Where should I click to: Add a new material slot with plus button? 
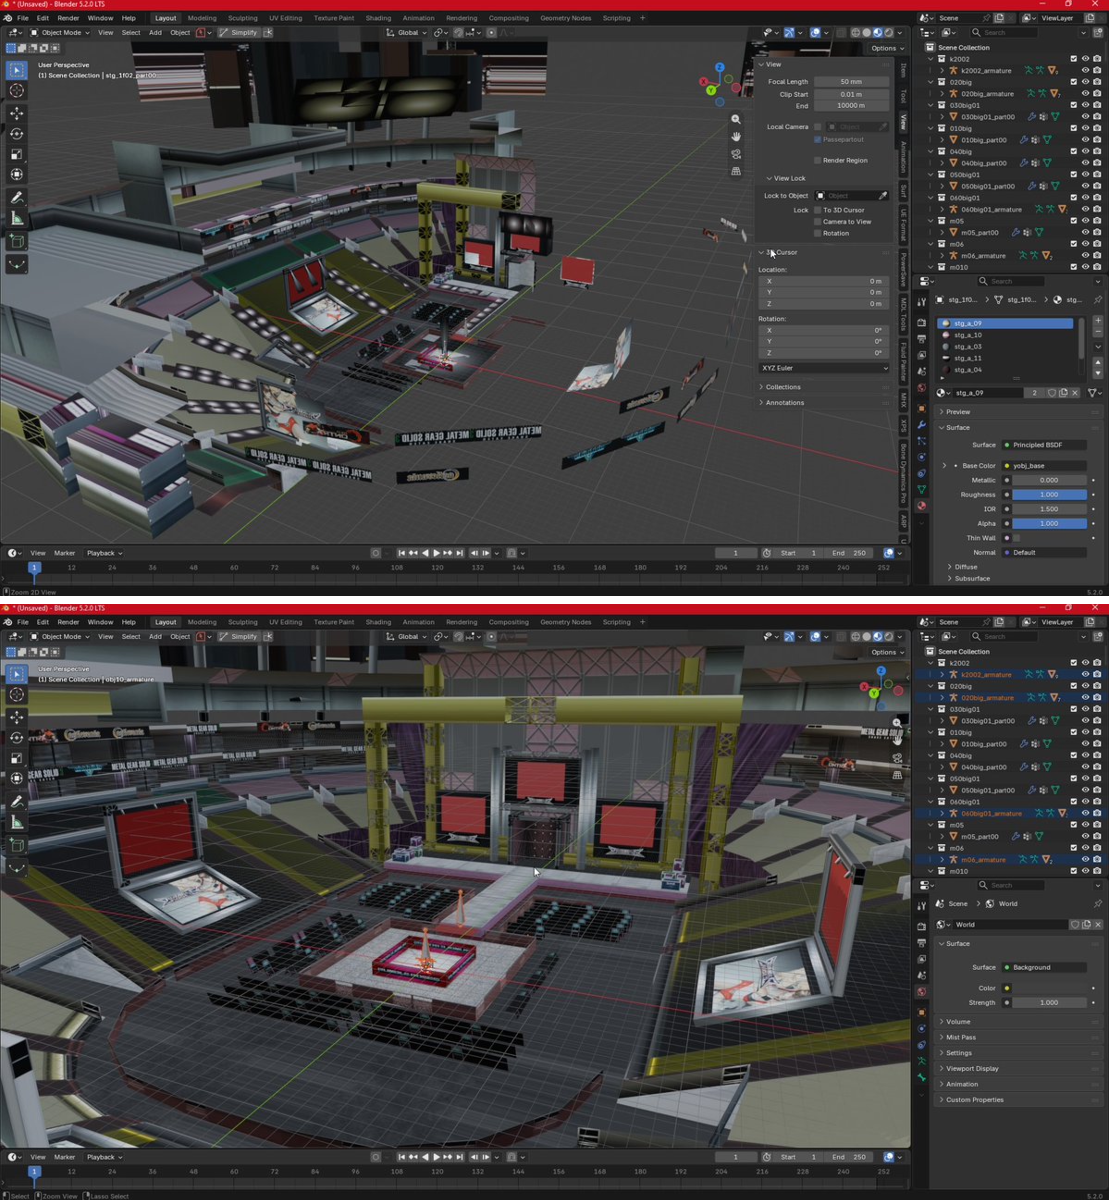click(x=1098, y=320)
